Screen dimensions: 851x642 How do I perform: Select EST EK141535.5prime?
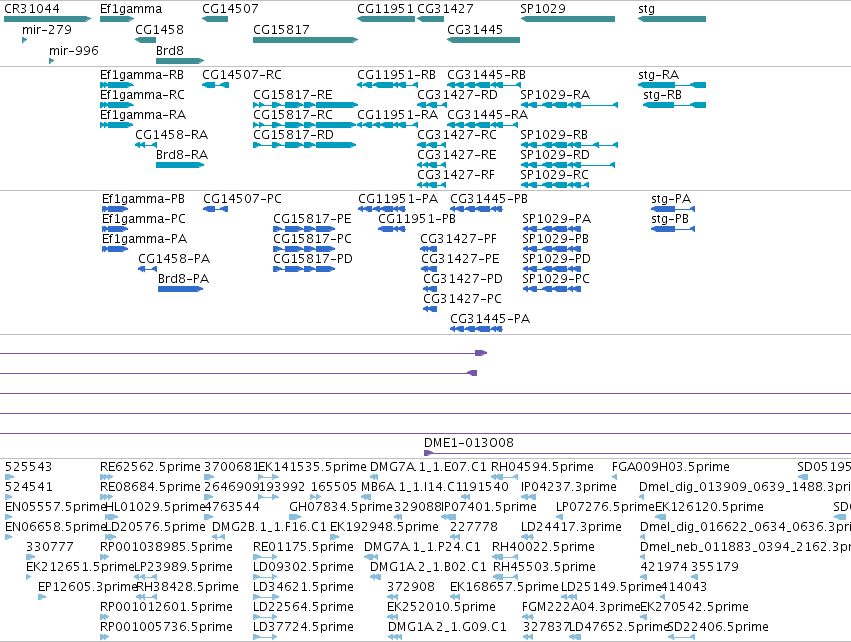(312, 467)
